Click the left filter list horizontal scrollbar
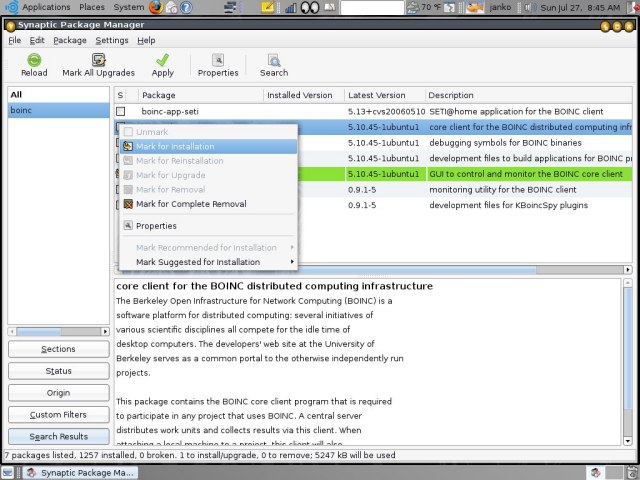Image resolution: width=640 pixels, height=480 pixels. 58,331
